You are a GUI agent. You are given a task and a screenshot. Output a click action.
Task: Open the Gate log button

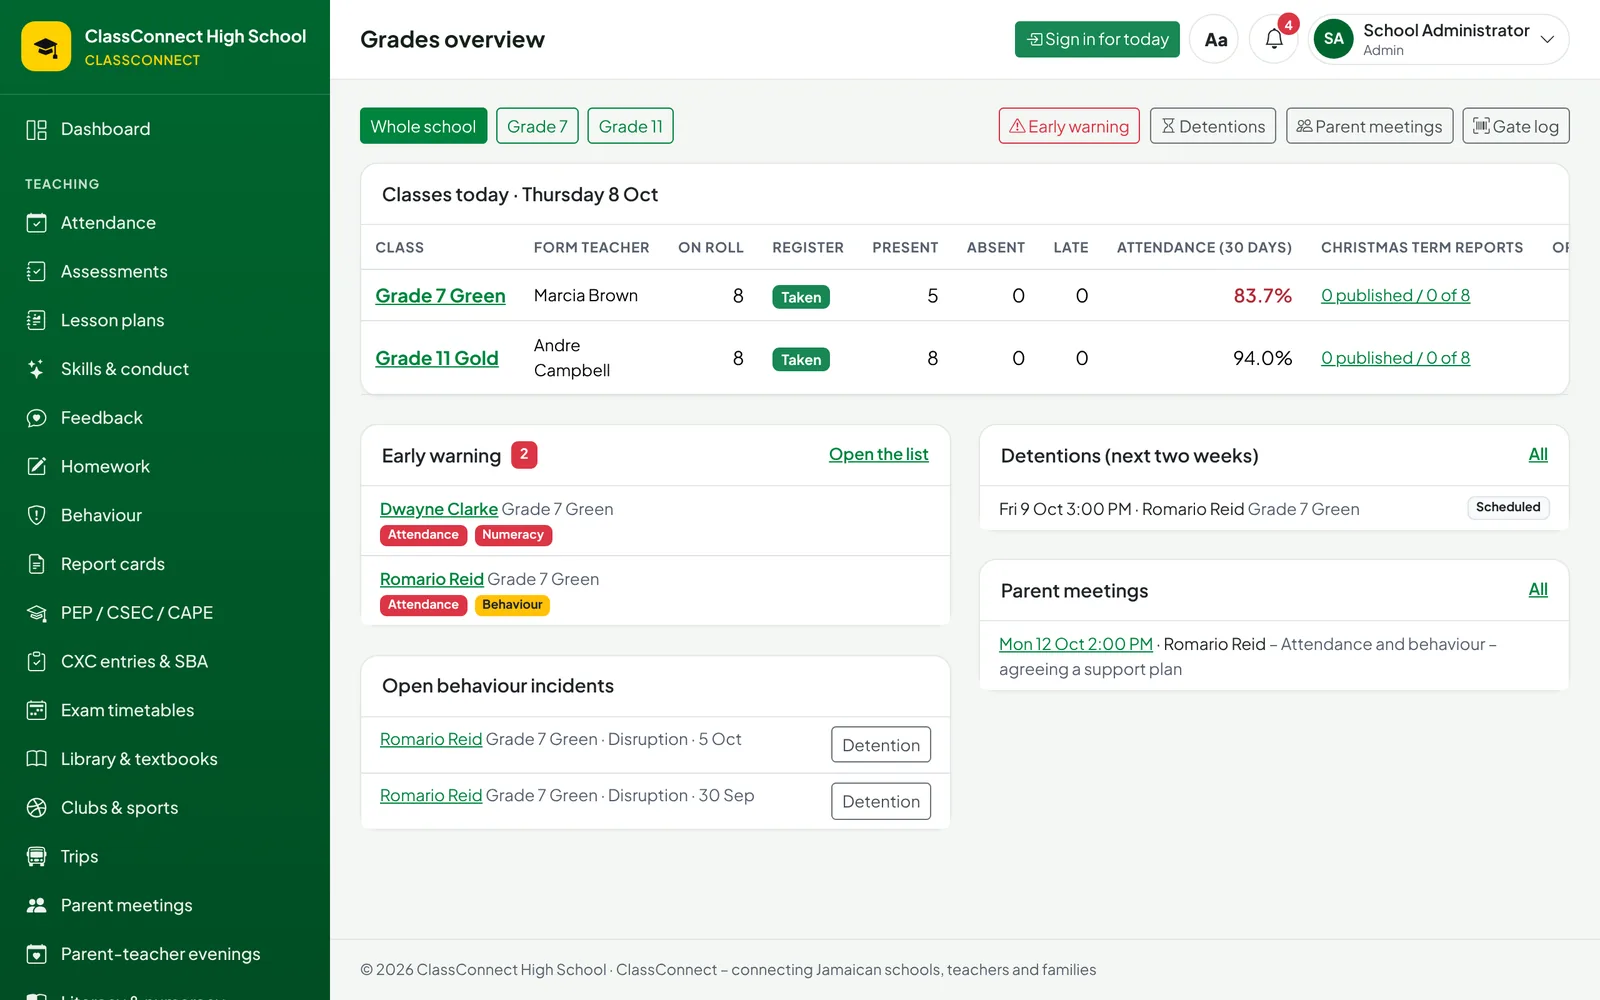click(1516, 126)
